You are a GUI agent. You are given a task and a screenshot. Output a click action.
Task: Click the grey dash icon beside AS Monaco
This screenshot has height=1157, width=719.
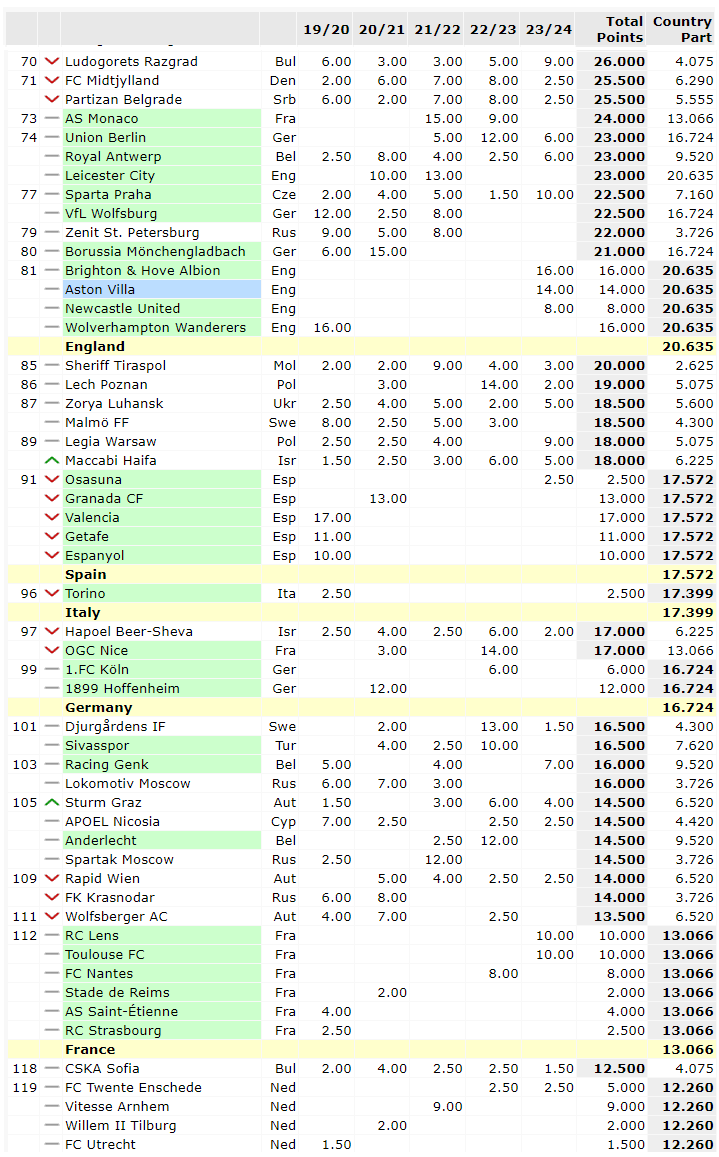(x=52, y=118)
